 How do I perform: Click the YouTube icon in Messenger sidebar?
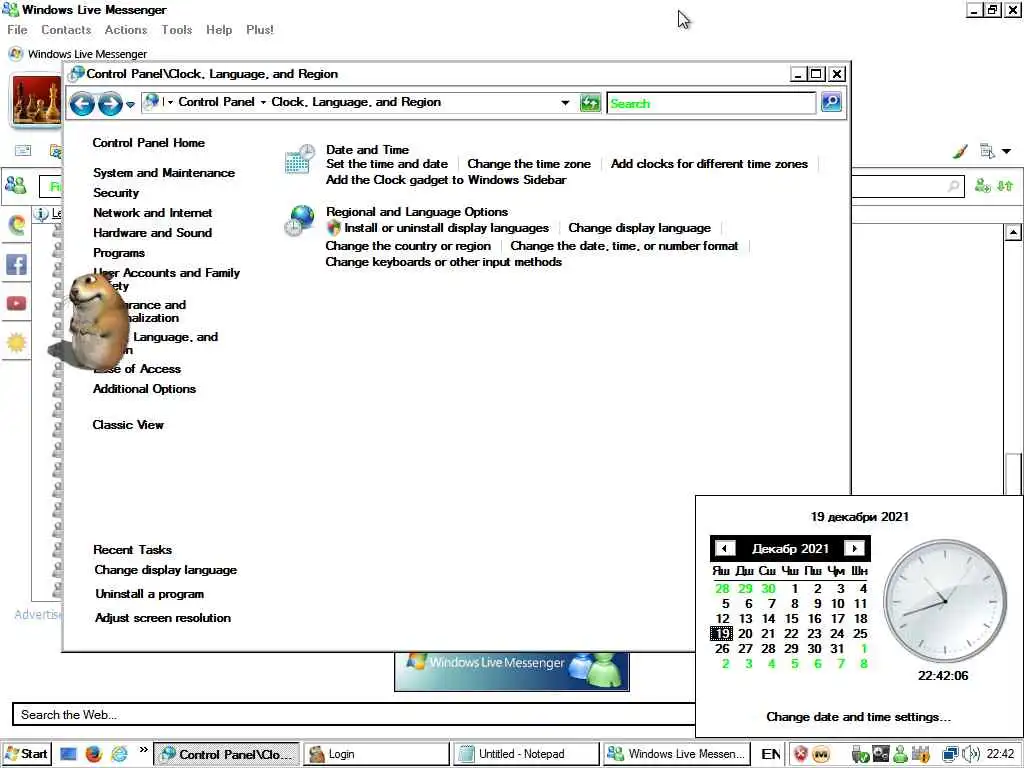16,304
